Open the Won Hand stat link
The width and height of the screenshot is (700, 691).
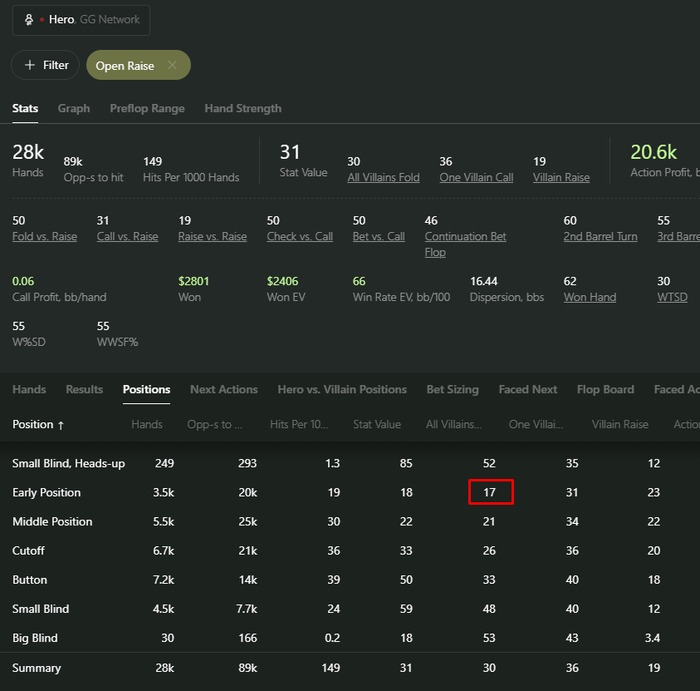coord(589,297)
